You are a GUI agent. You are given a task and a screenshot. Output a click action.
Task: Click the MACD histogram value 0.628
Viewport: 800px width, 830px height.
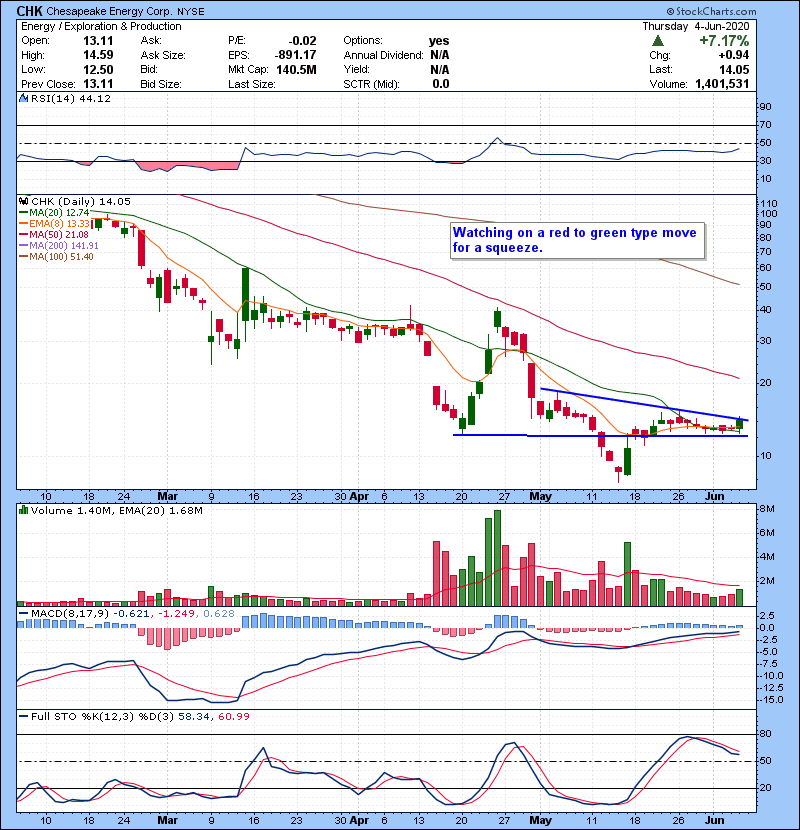point(217,614)
